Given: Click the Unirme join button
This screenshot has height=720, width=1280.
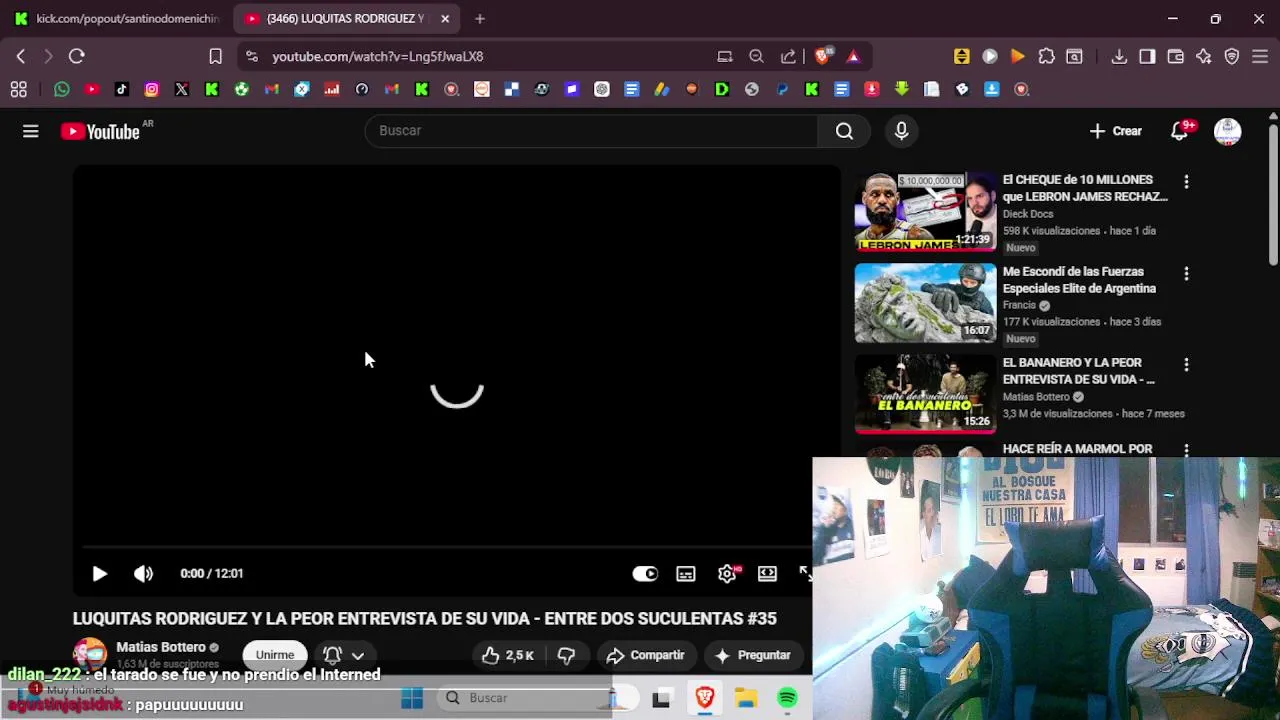Looking at the screenshot, I should pos(275,655).
